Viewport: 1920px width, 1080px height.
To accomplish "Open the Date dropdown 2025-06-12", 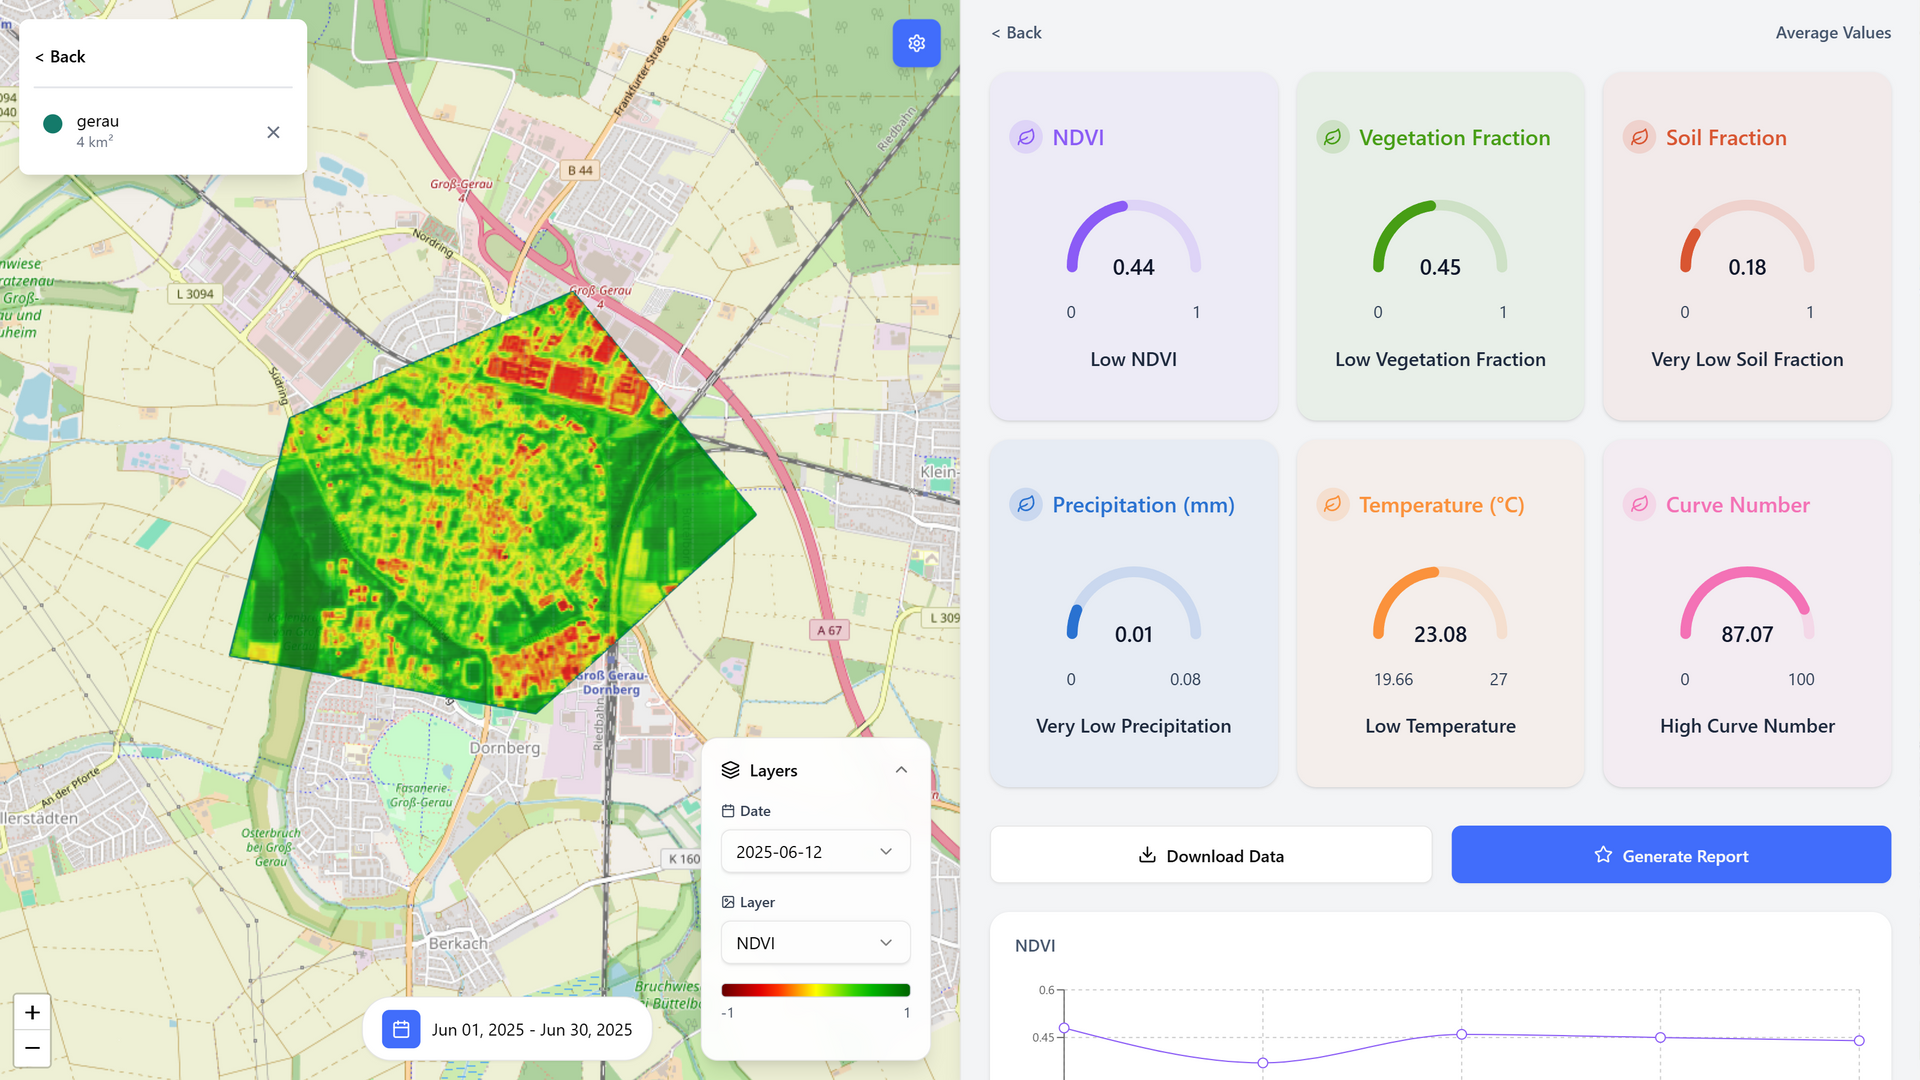I will coord(815,851).
